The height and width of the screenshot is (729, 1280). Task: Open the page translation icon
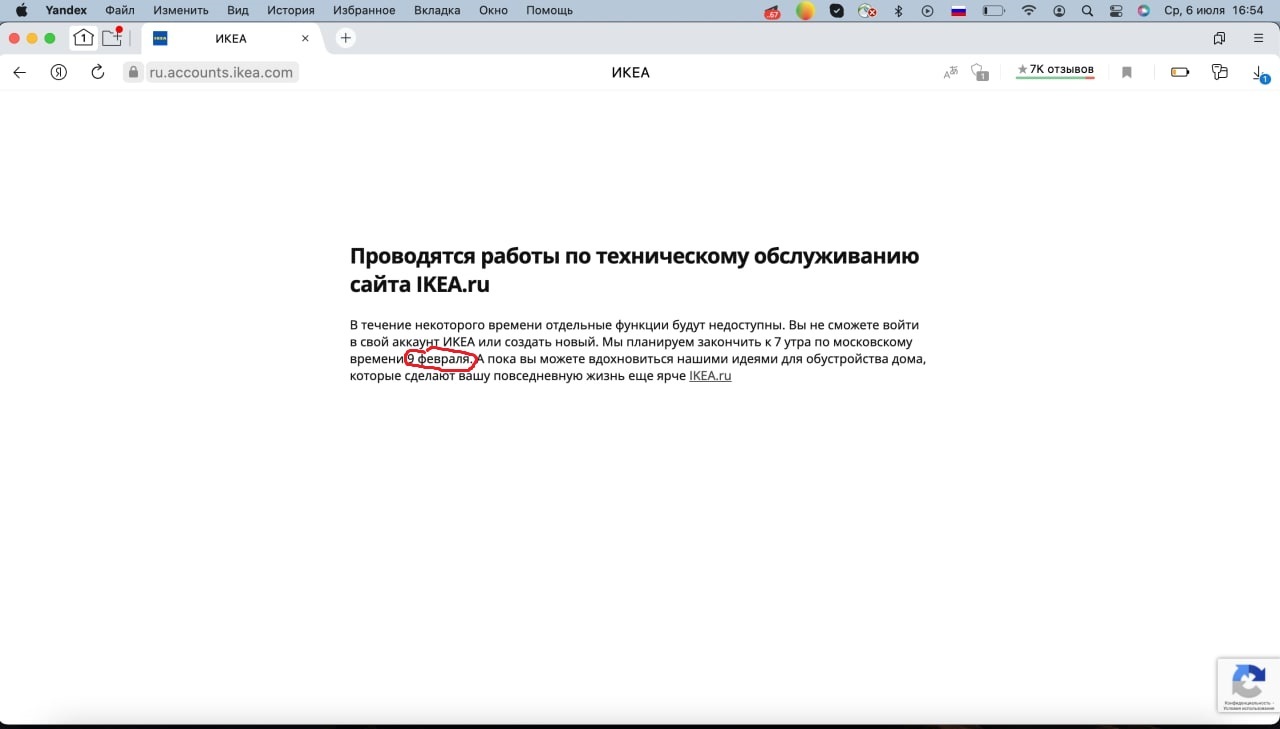click(x=951, y=72)
